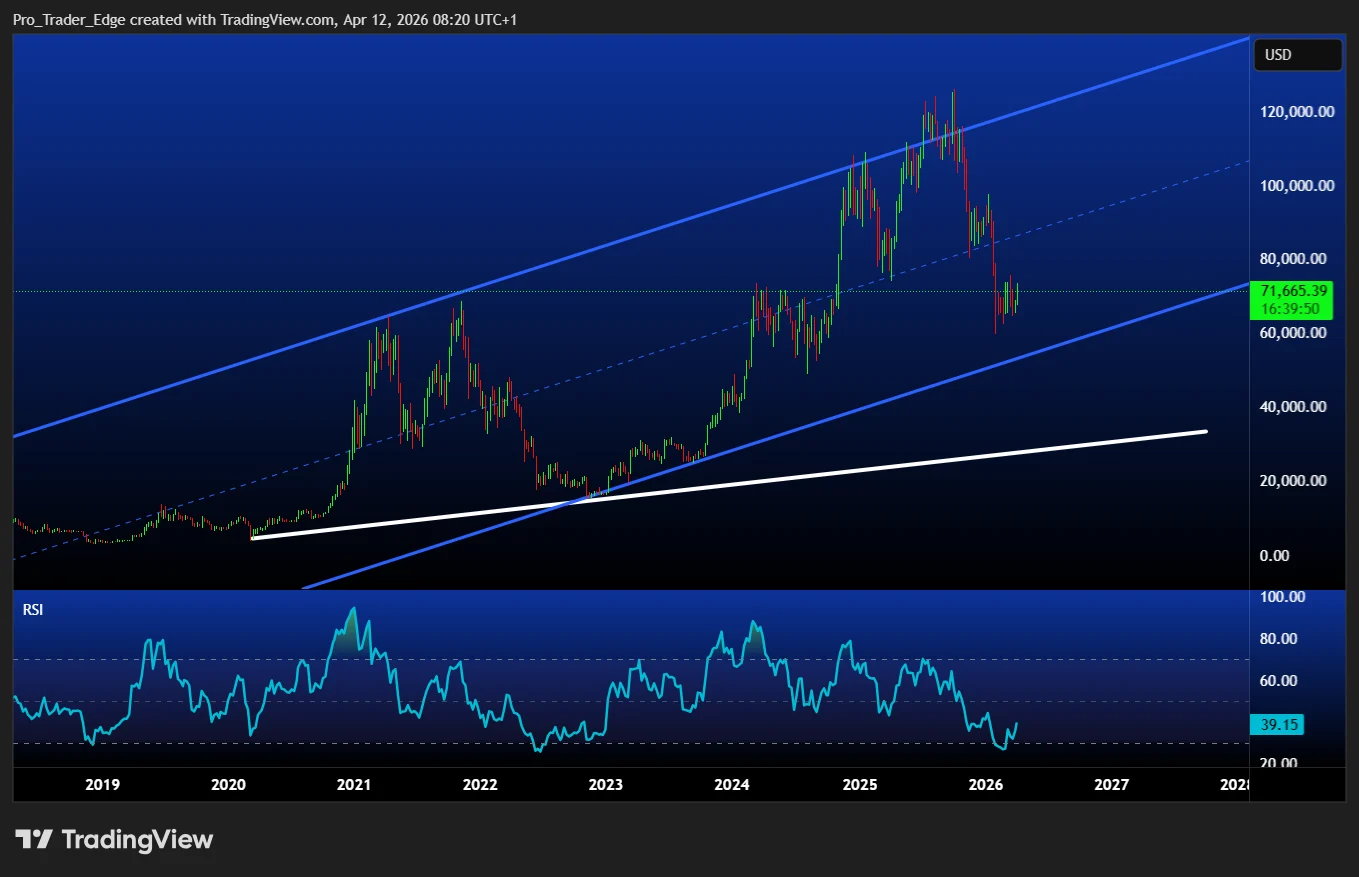1359x877 pixels.
Task: Select the 2026 marker on time axis
Action: coord(986,785)
